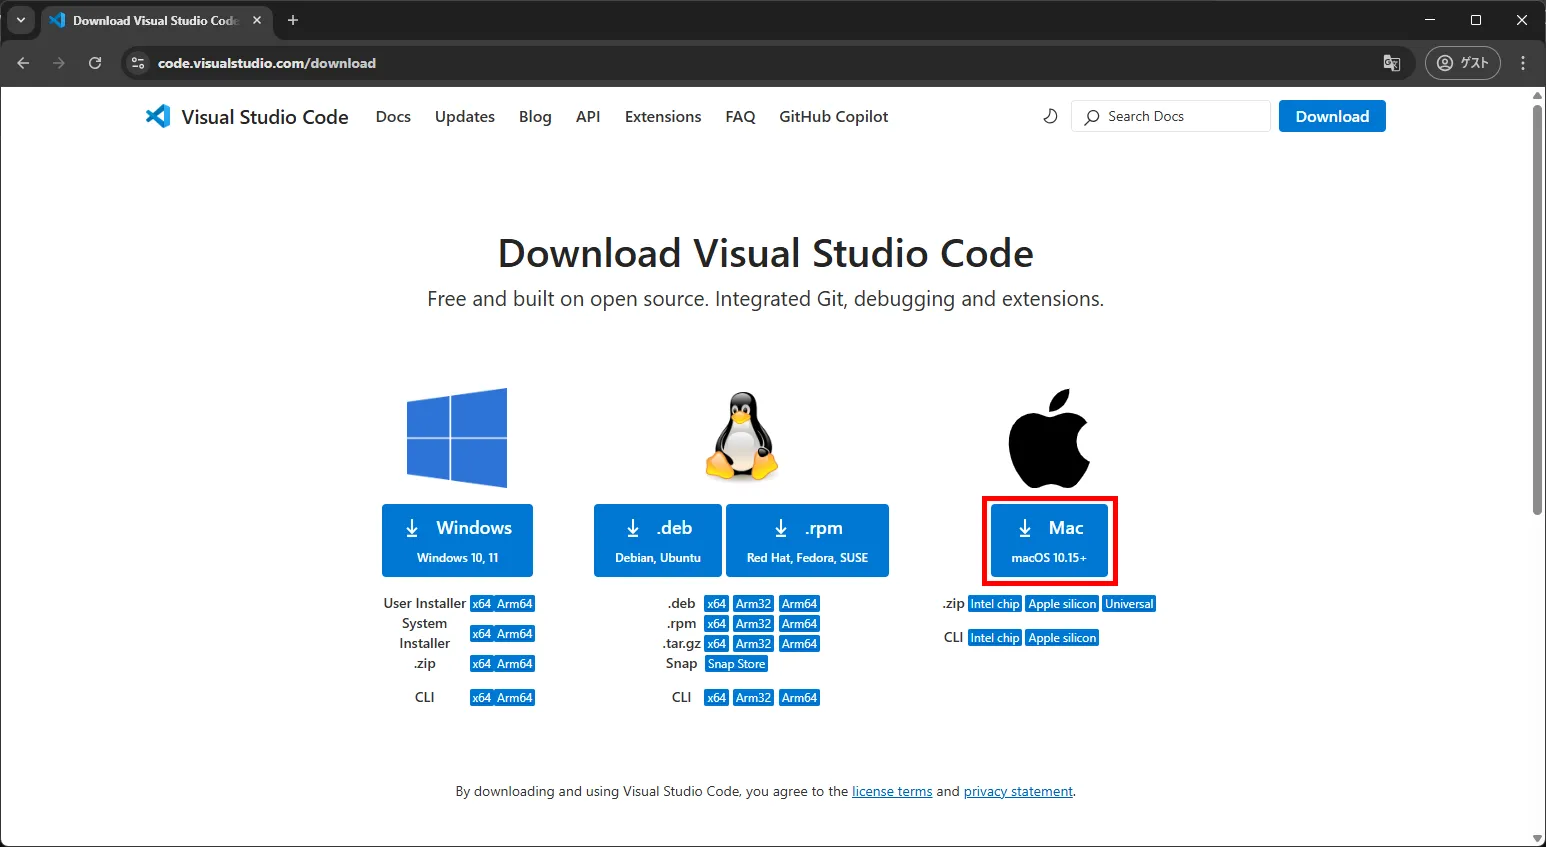Image resolution: width=1547 pixels, height=847 pixels.
Task: Select Windows .zip x64 link
Action: point(482,664)
